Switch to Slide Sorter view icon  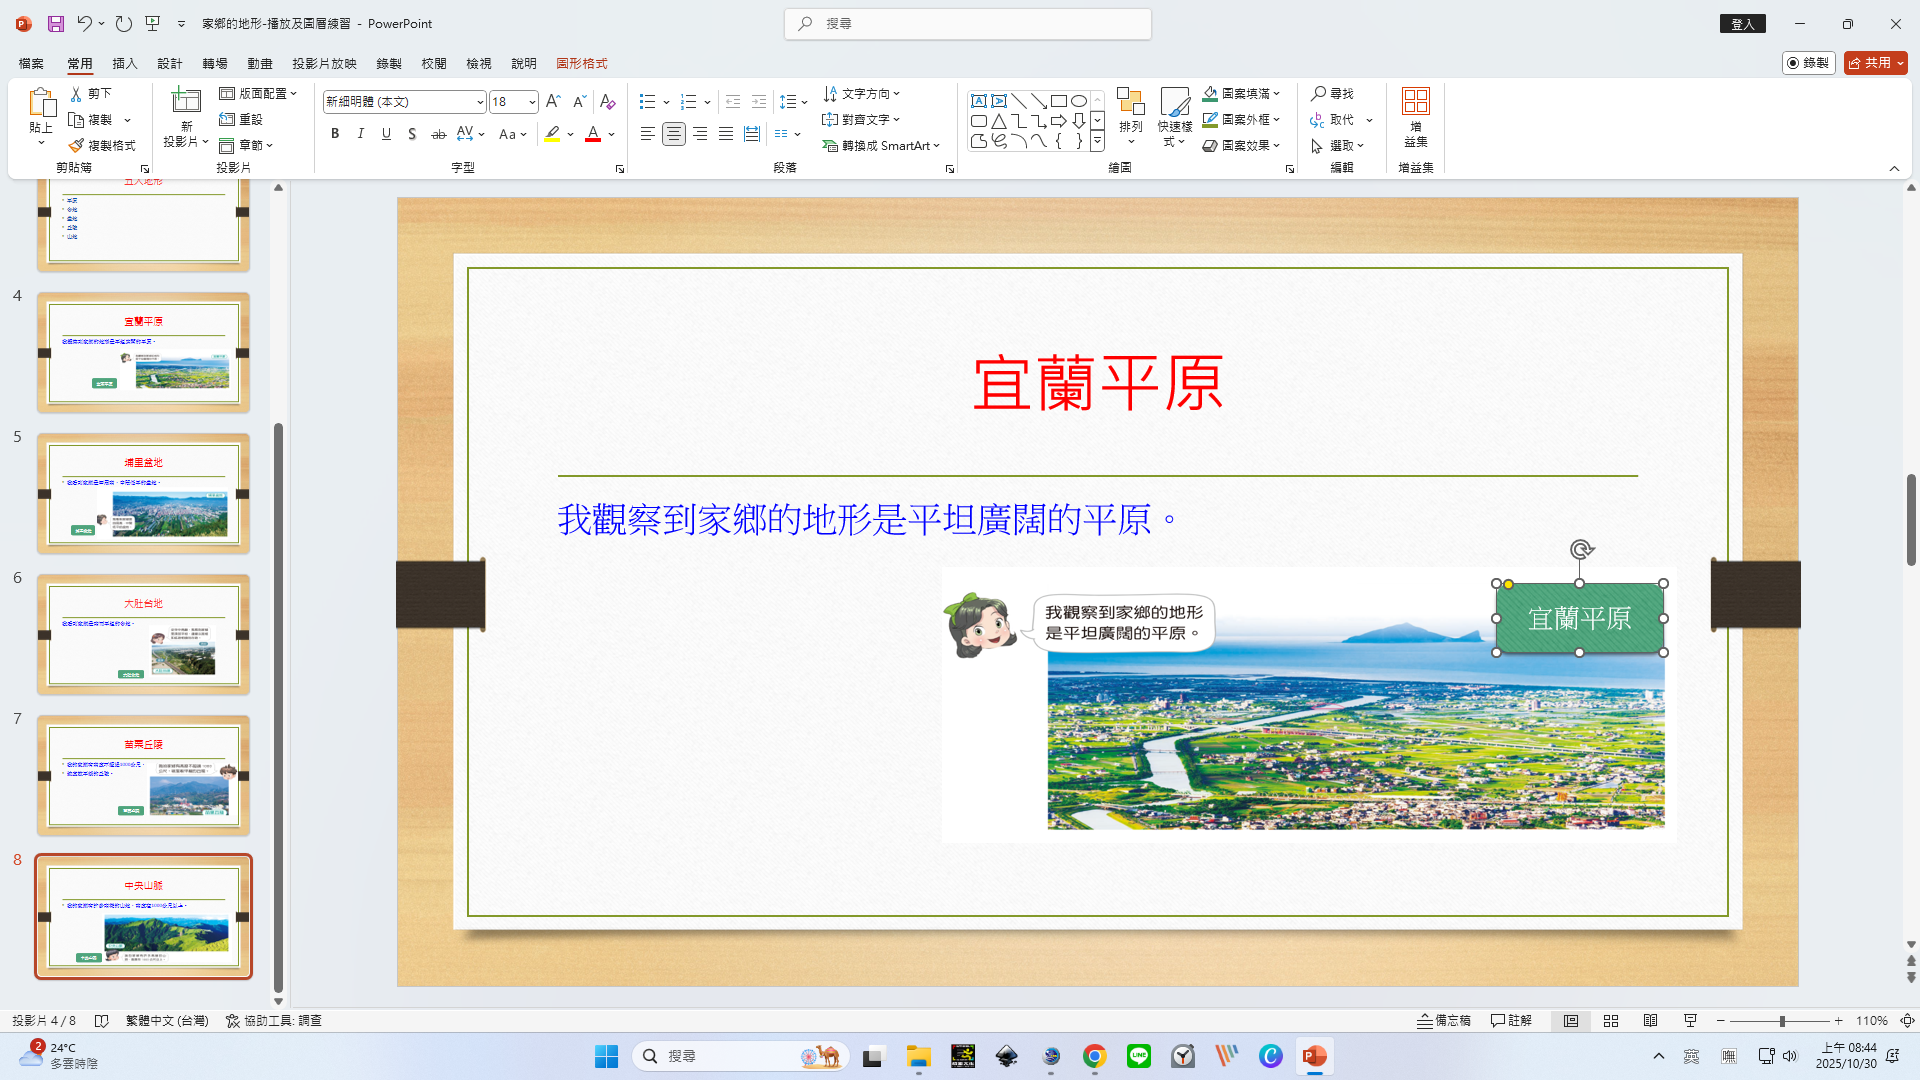[x=1611, y=1021]
